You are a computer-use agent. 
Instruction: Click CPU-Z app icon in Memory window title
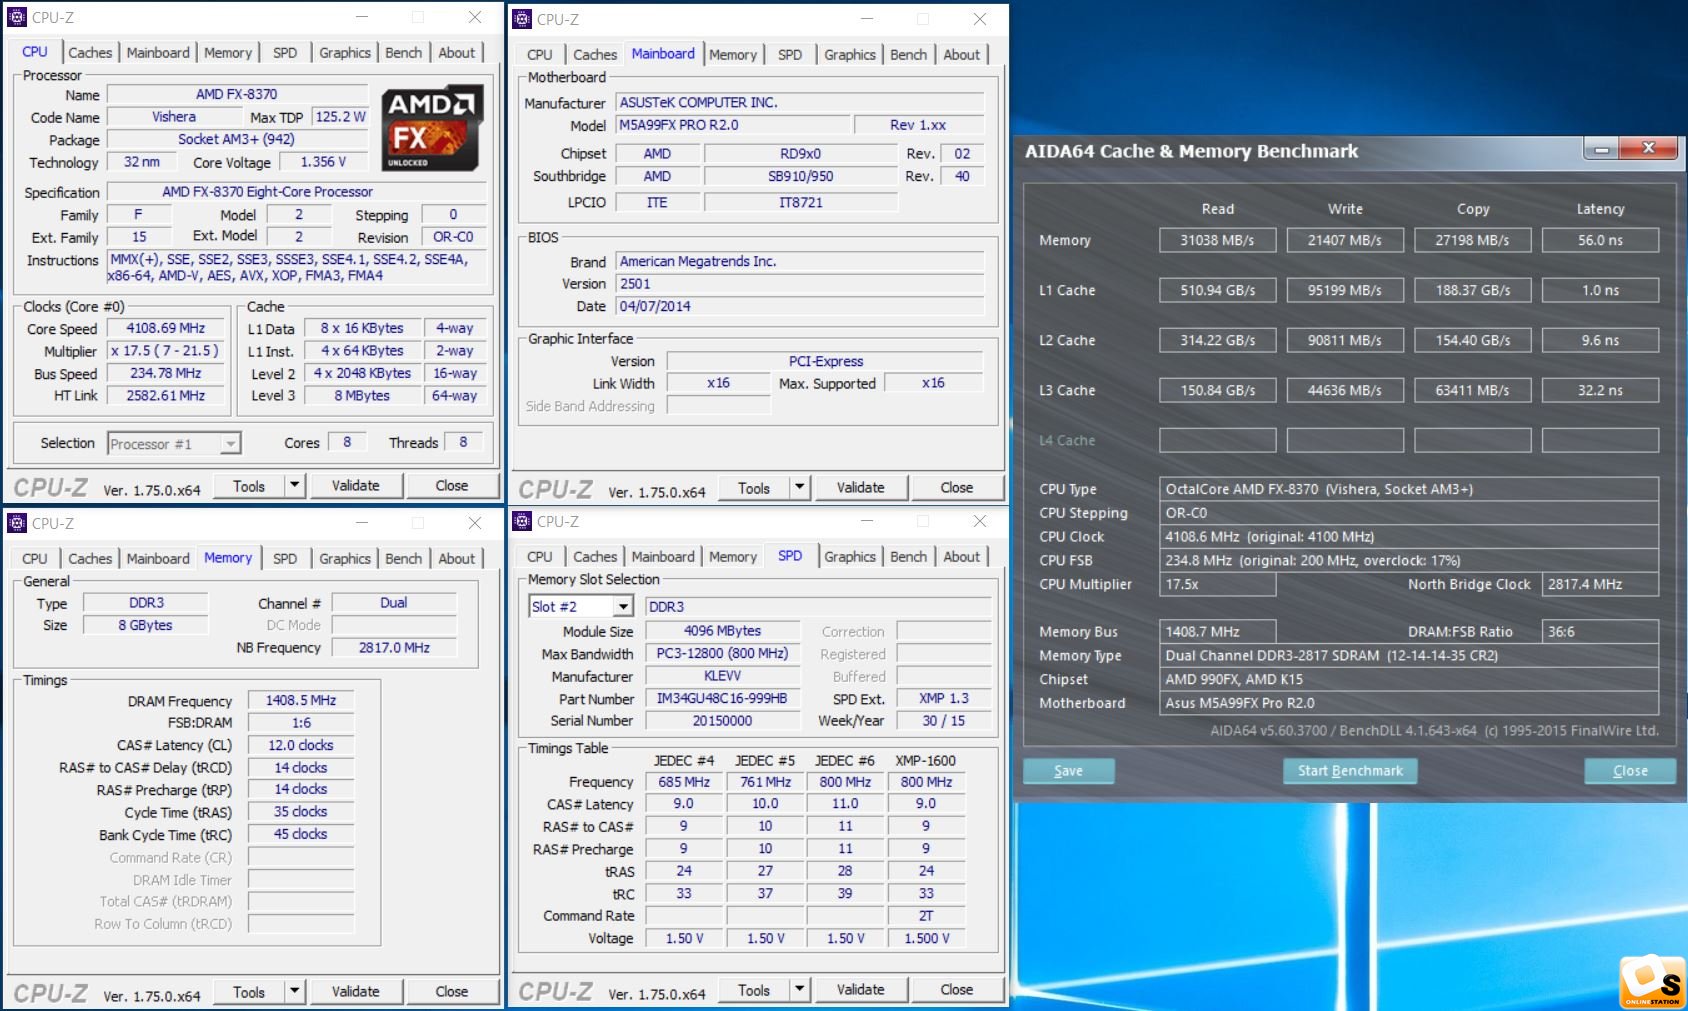tap(17, 523)
